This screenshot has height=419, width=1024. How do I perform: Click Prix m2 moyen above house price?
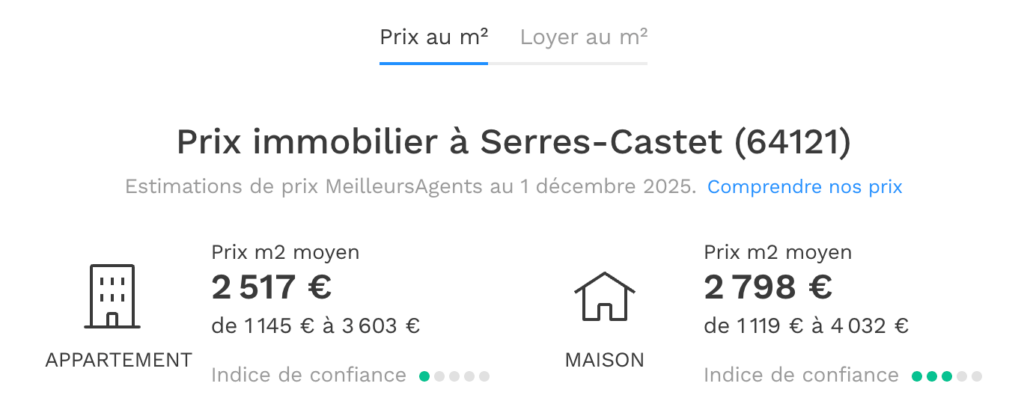click(x=778, y=252)
